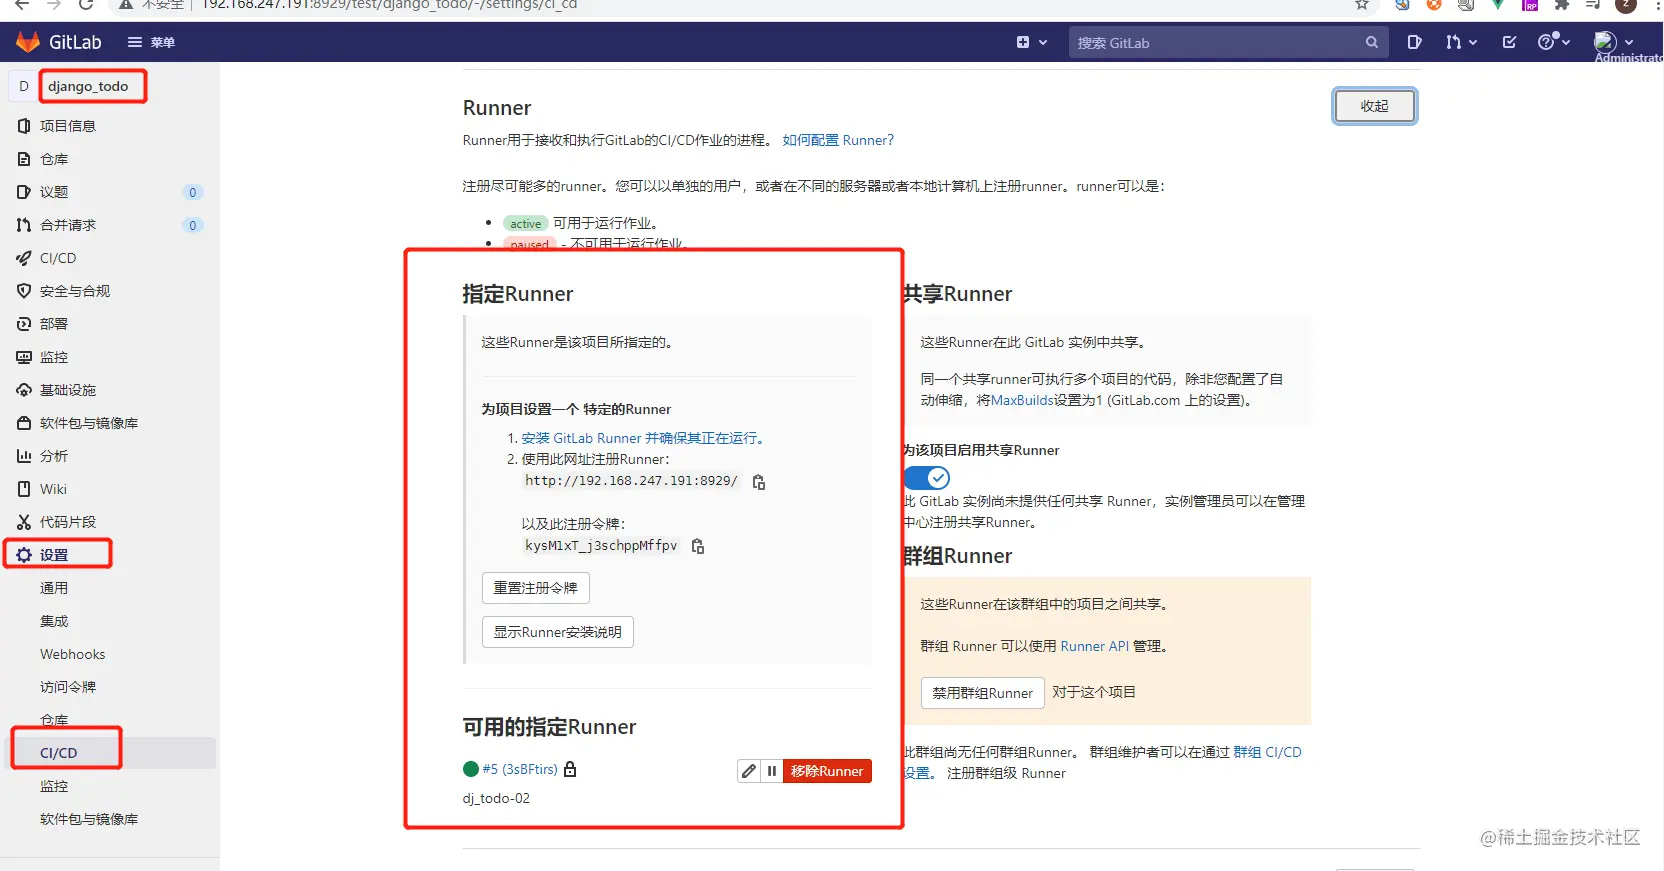
Task: Open 议题 issues in sidebar
Action: tap(54, 192)
